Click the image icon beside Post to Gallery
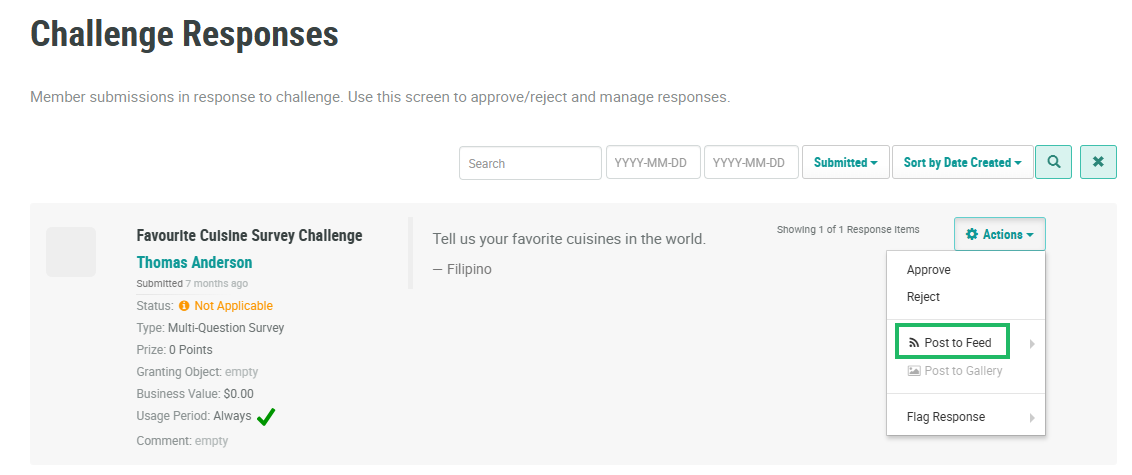Viewport: 1132px width, 475px height. tap(914, 371)
